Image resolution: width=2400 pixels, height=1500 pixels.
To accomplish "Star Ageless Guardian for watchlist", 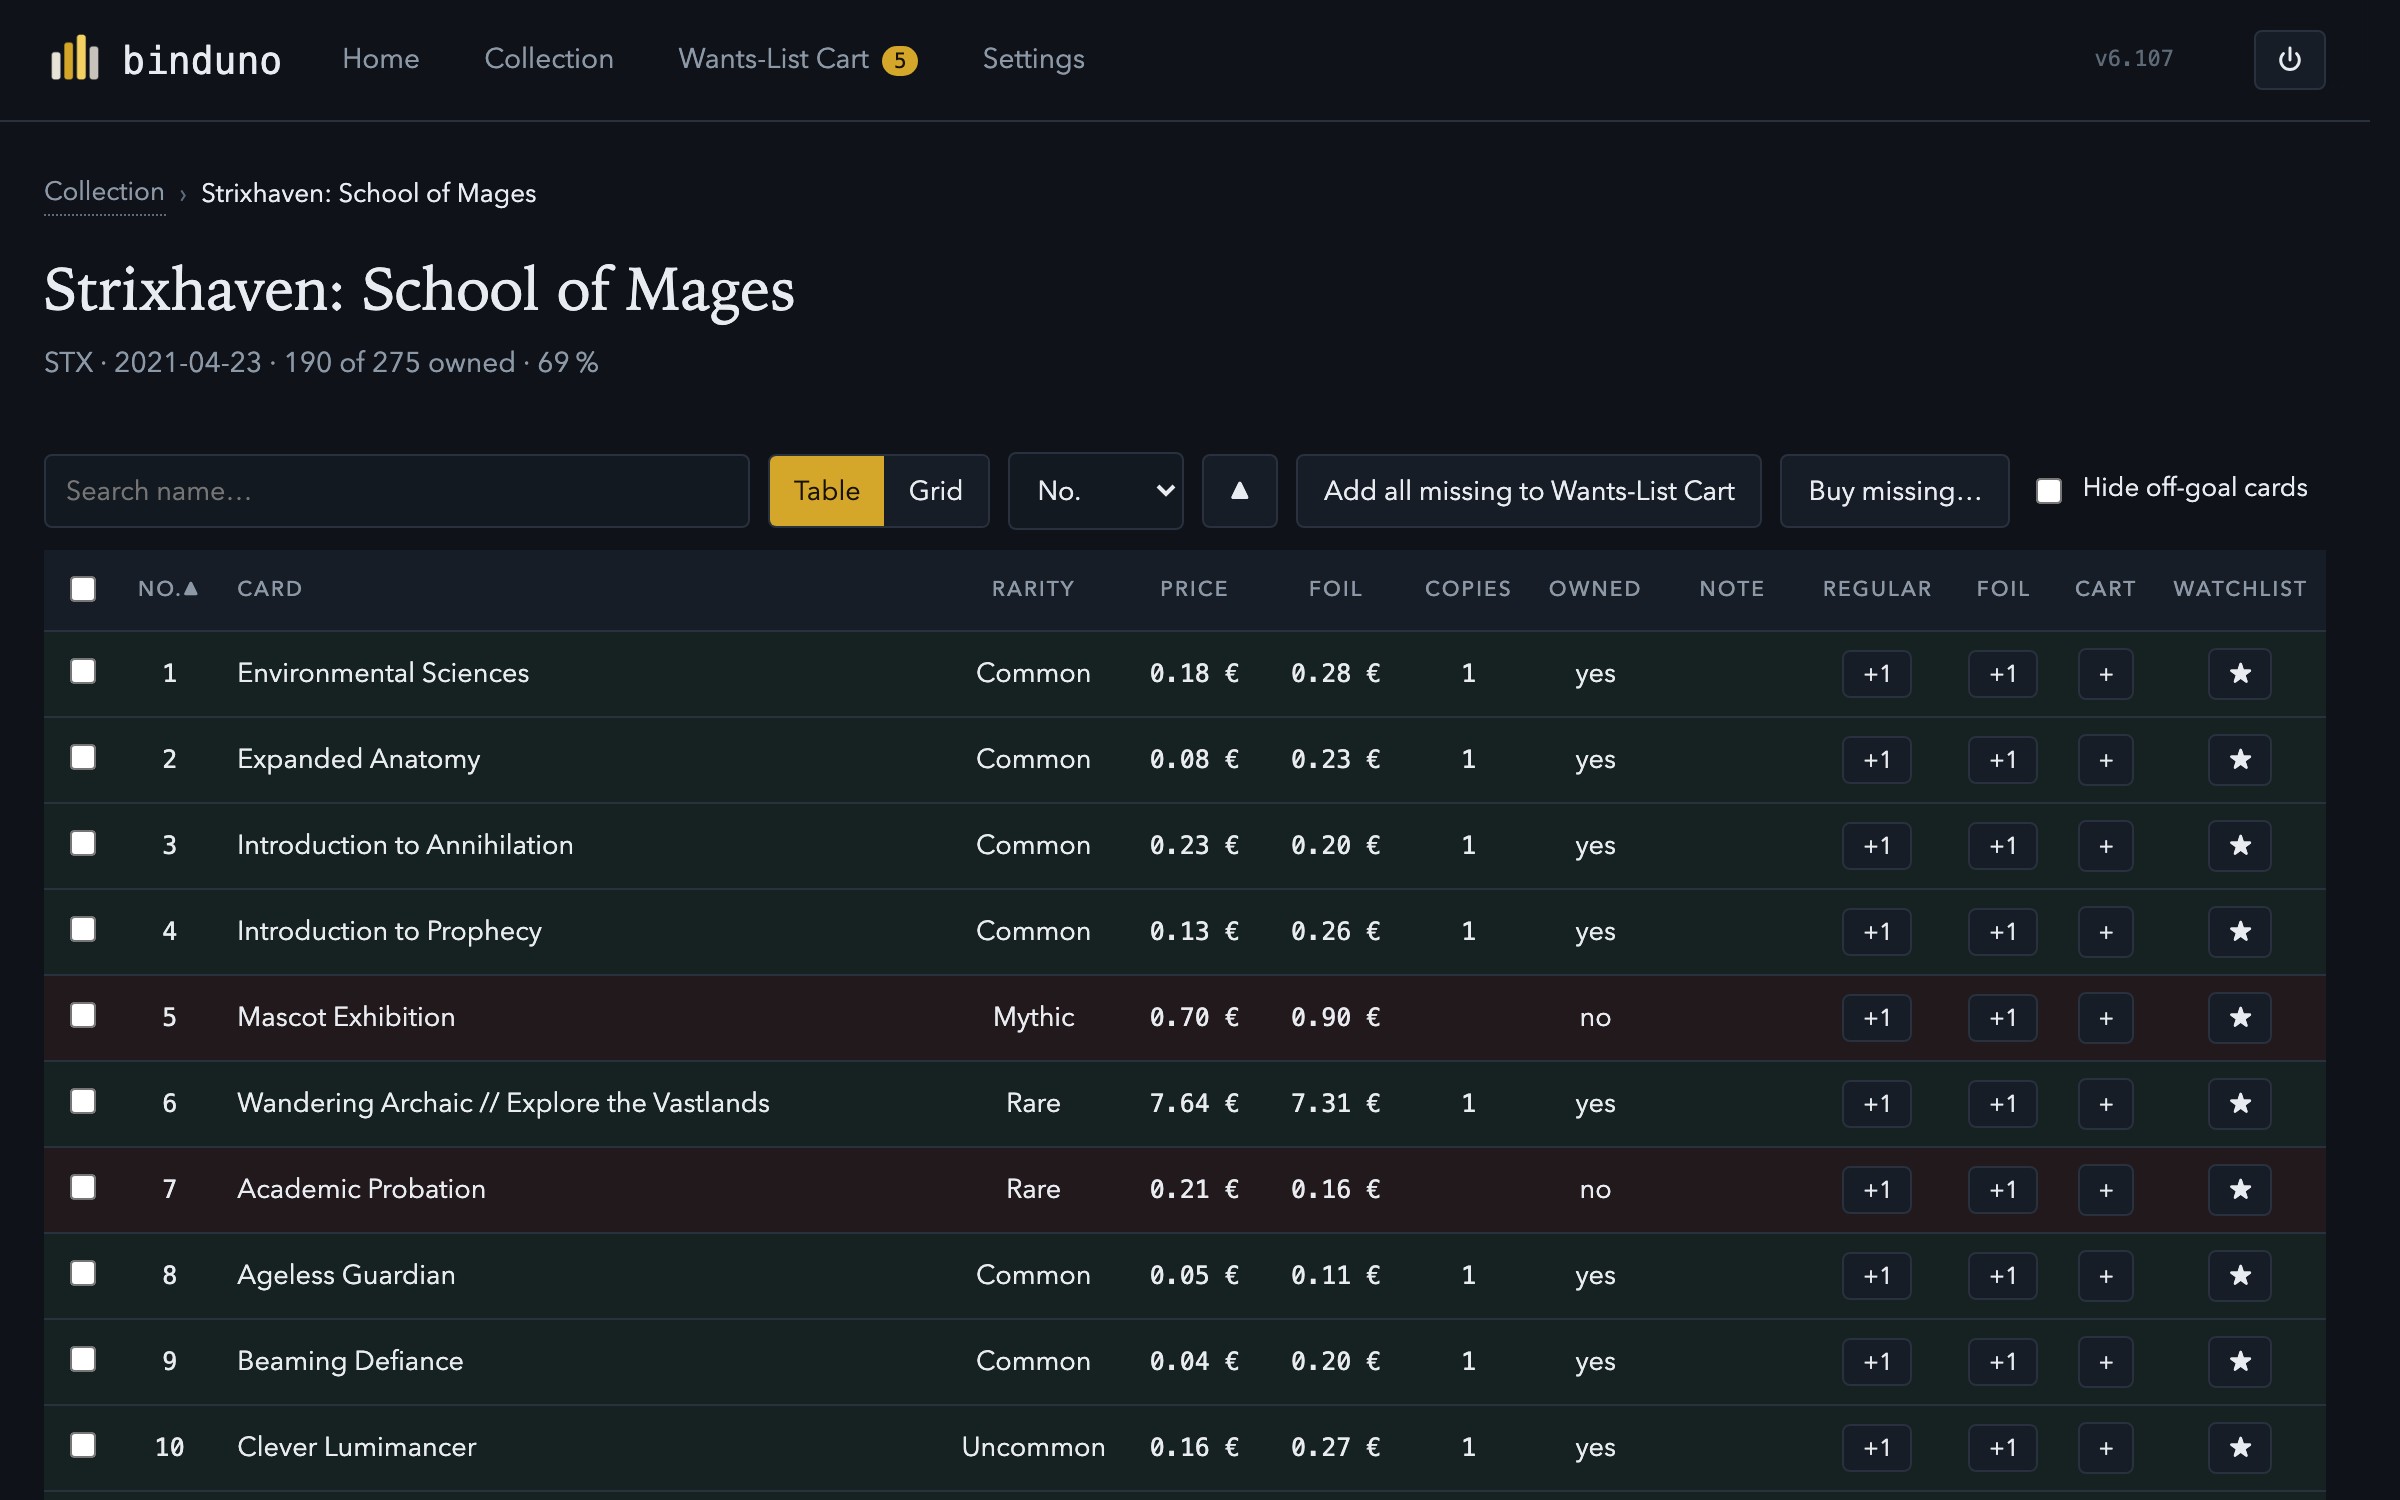I will 2239,1276.
